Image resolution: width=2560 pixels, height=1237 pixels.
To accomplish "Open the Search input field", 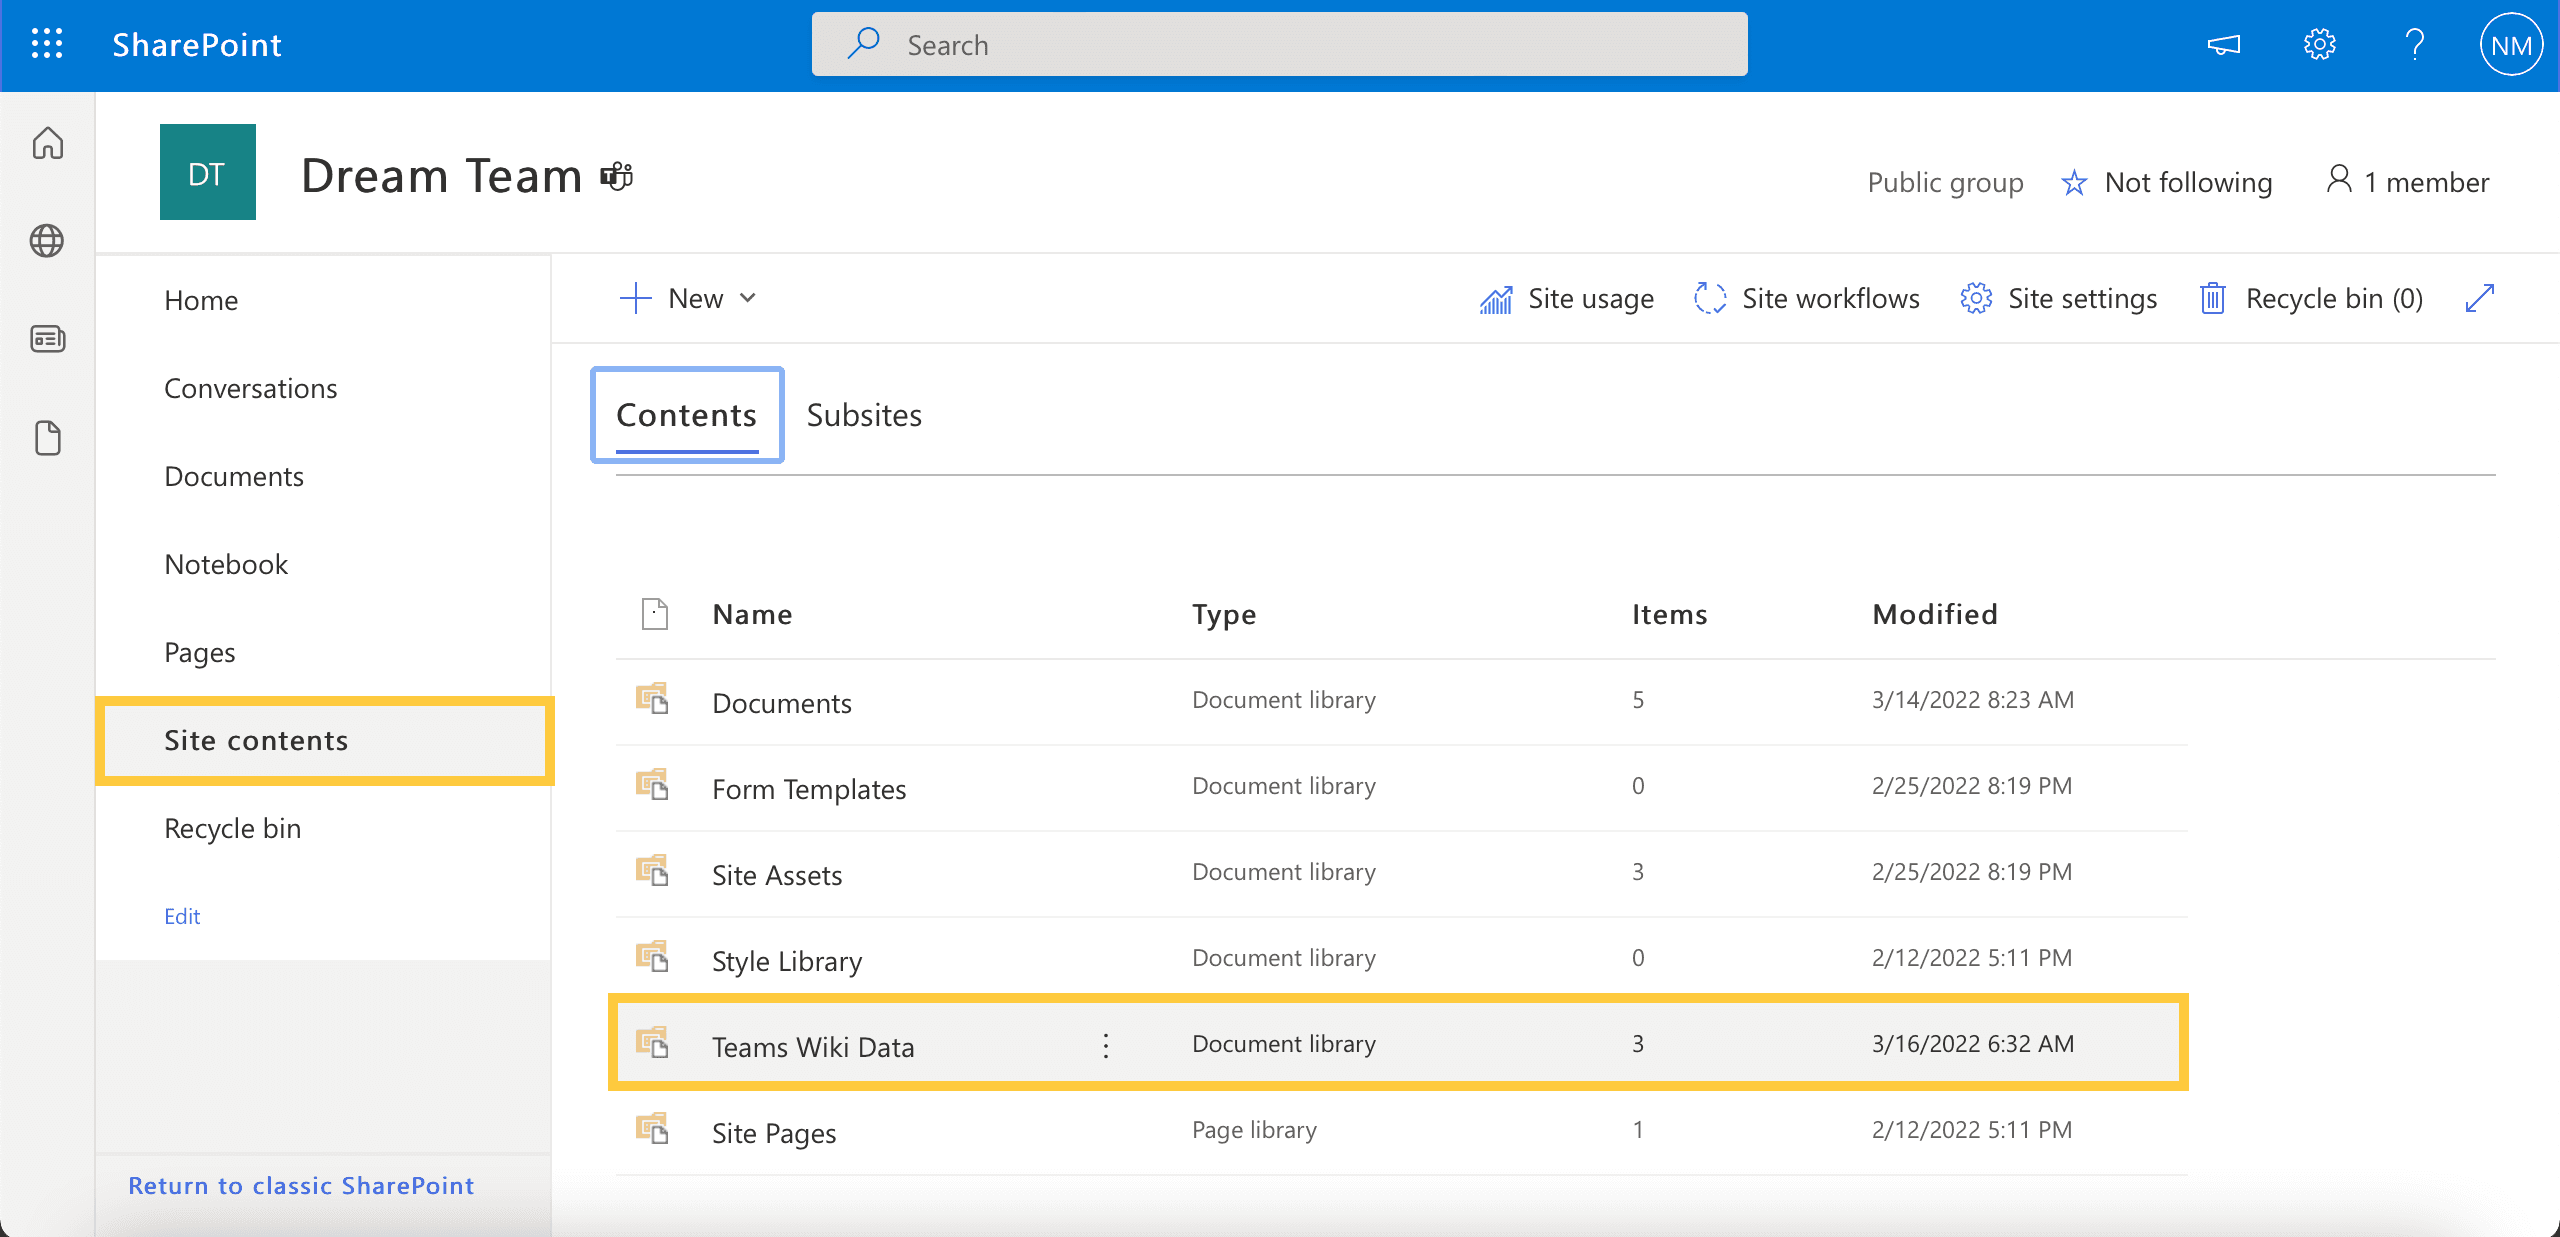I will [x=1280, y=44].
